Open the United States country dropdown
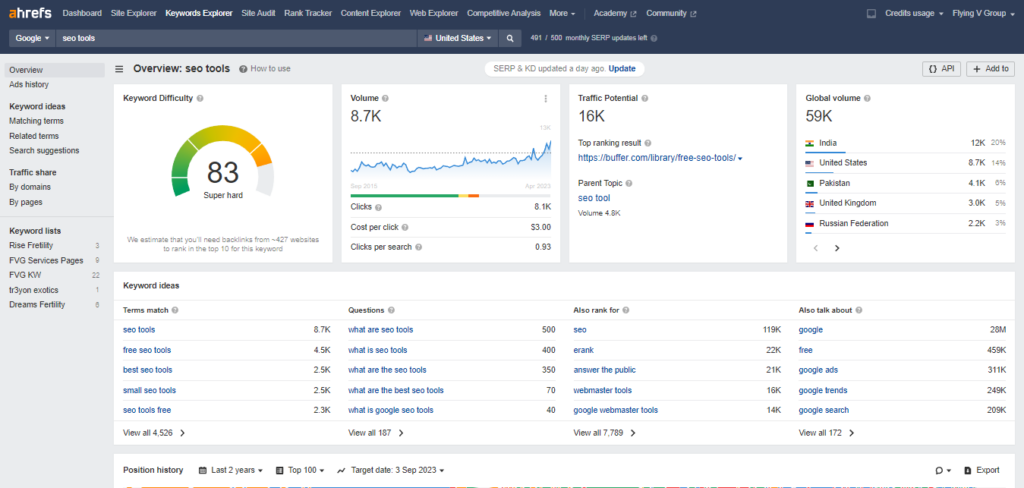Viewport: 1024px width, 488px height. (x=458, y=38)
